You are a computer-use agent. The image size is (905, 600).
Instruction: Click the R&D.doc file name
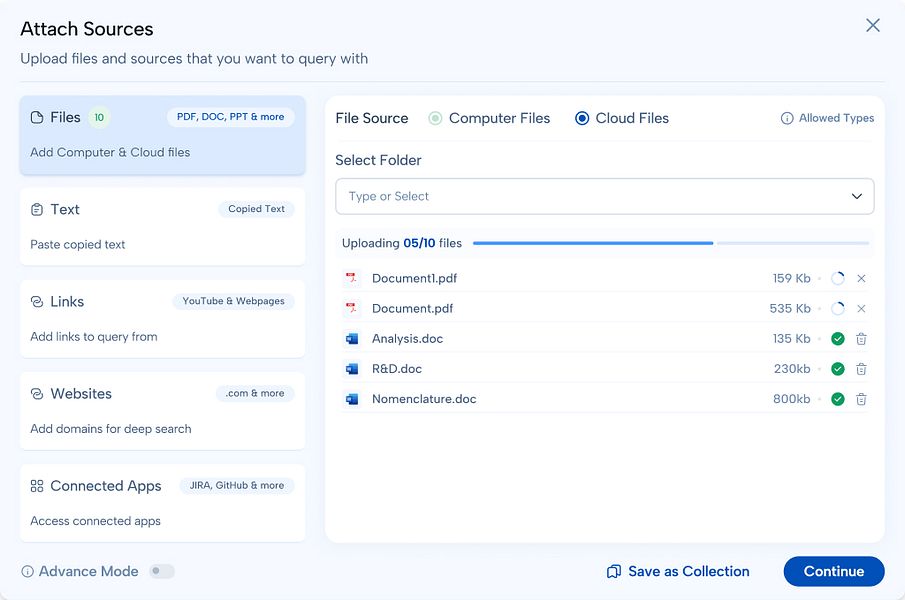[397, 369]
